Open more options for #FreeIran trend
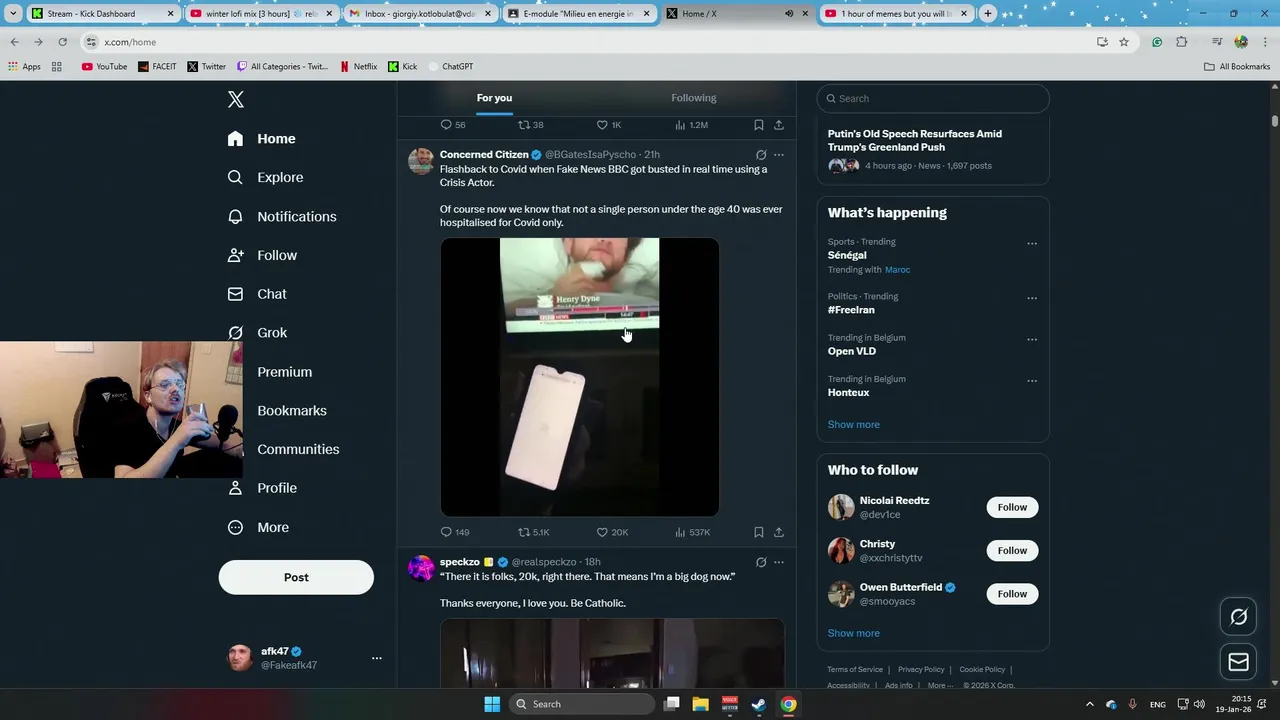Screen dimensions: 1280x720 point(1032,298)
